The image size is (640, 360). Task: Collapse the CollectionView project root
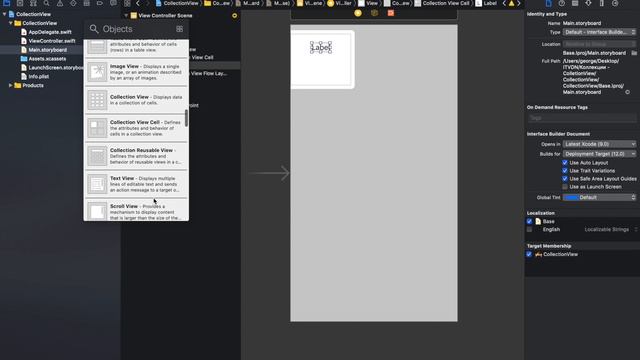point(4,14)
